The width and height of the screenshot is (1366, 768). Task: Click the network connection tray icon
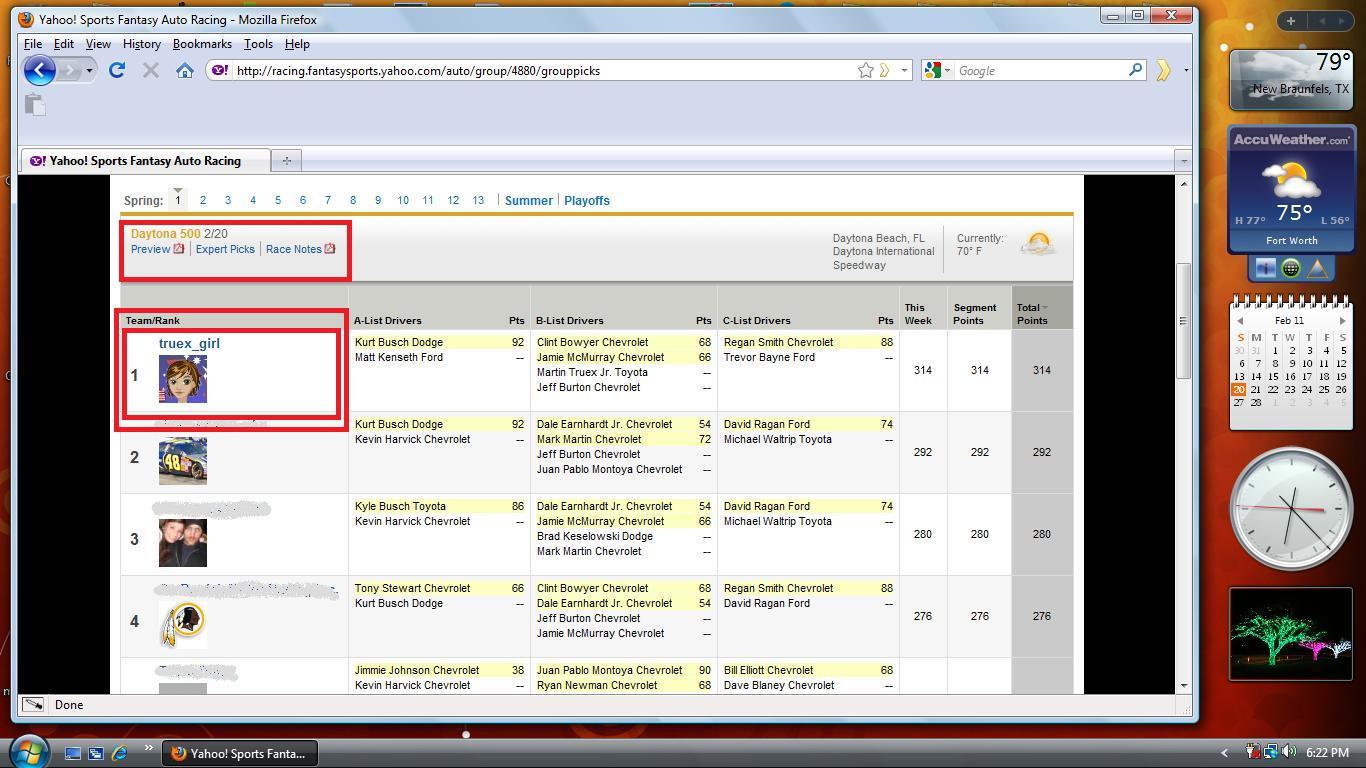click(1271, 752)
